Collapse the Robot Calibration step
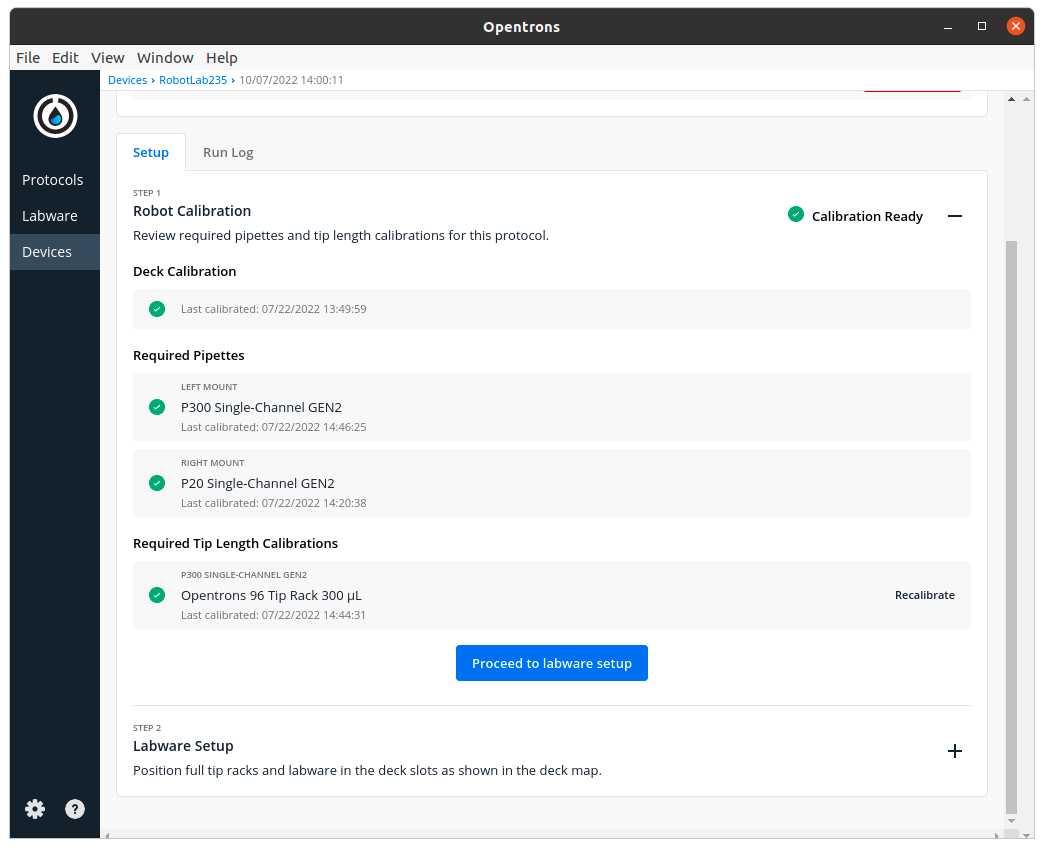 tap(955, 216)
